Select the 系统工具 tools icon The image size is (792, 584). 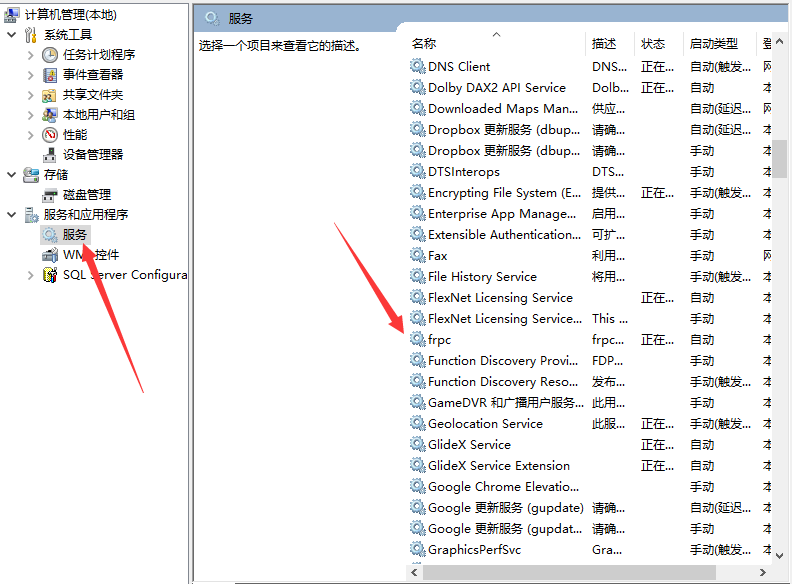pyautogui.click(x=31, y=35)
